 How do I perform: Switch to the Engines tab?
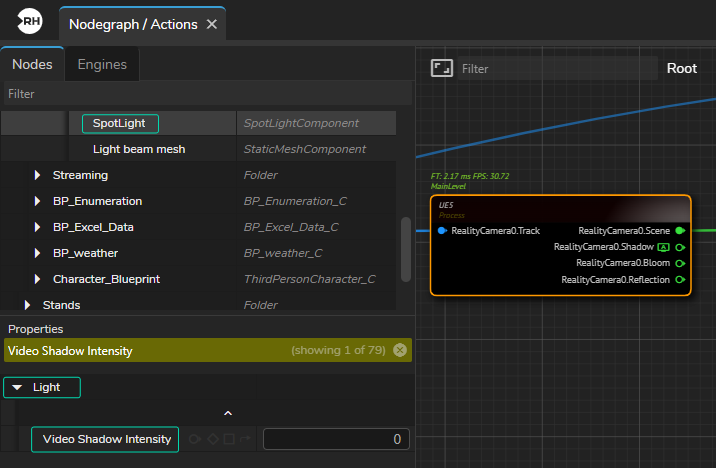[102, 64]
